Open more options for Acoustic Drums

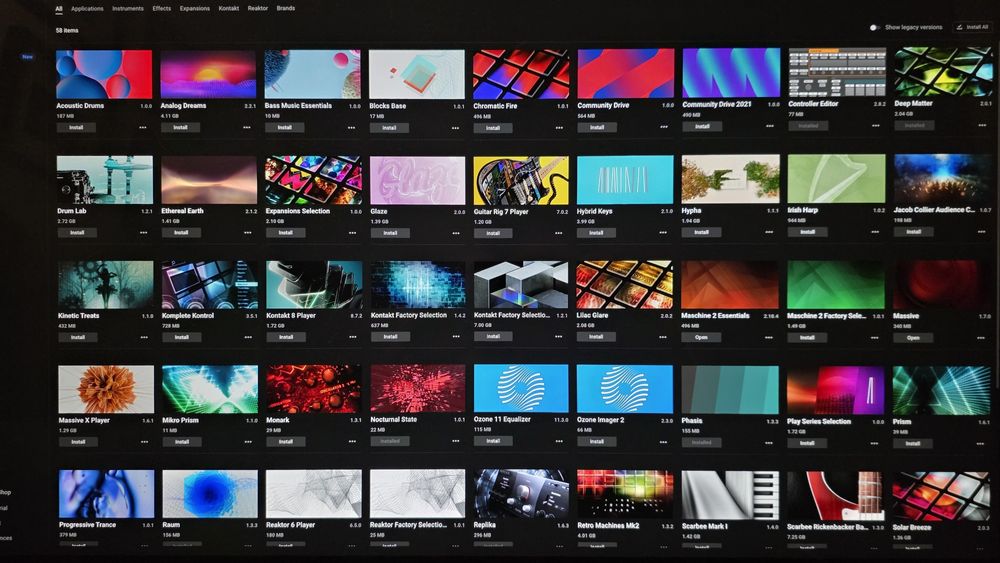point(143,128)
